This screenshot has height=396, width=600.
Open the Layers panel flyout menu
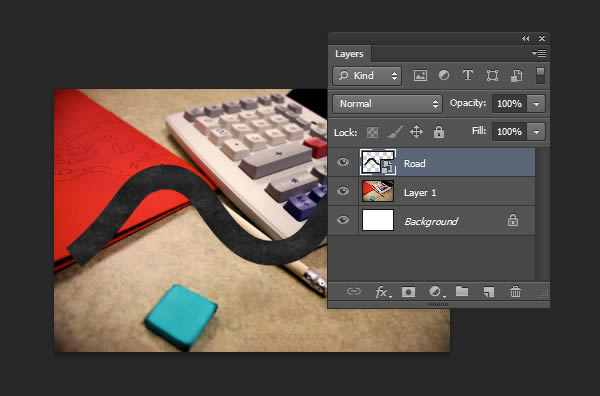tap(539, 54)
